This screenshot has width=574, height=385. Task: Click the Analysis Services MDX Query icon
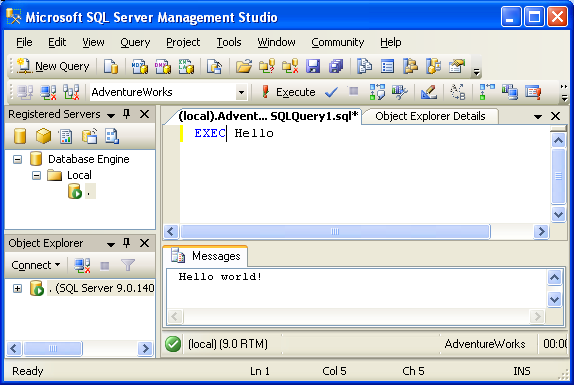[139, 66]
